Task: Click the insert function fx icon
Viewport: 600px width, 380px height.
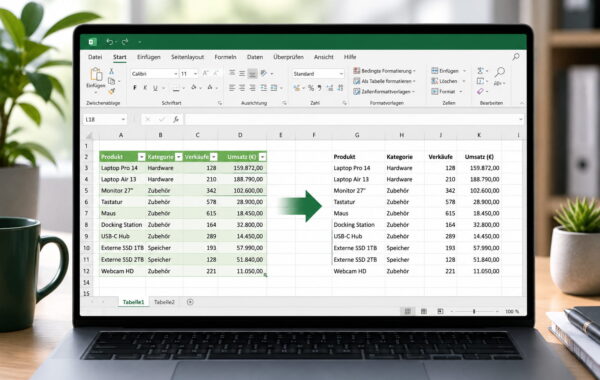Action: [176, 119]
